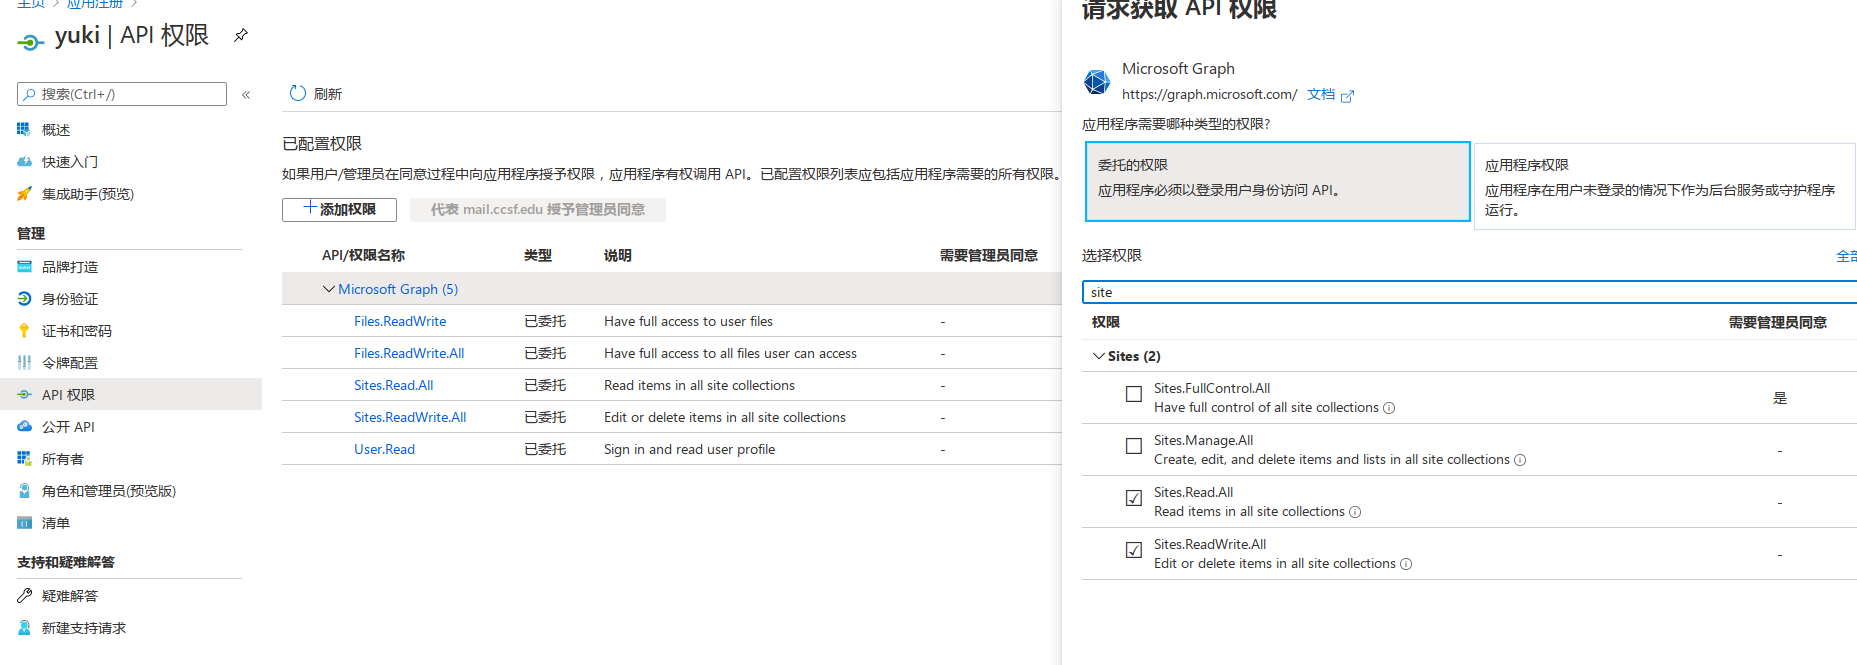Click info icon next to Sites.Read.All description
The image size is (1857, 665).
[x=1355, y=512]
